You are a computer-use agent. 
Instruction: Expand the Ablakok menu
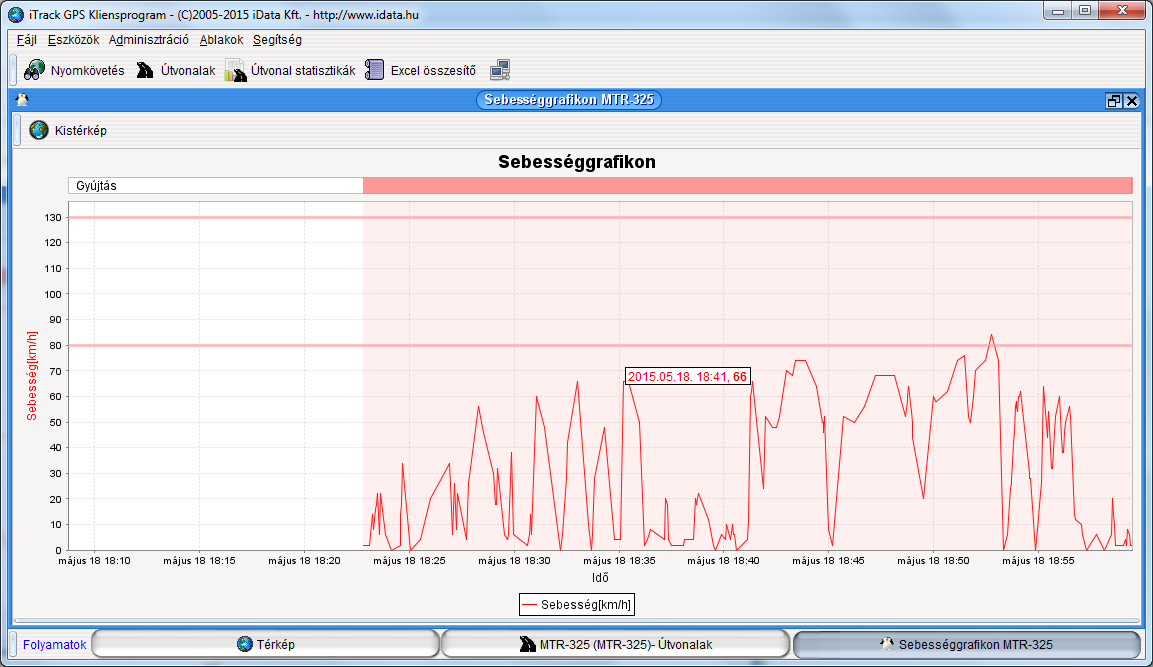[221, 40]
